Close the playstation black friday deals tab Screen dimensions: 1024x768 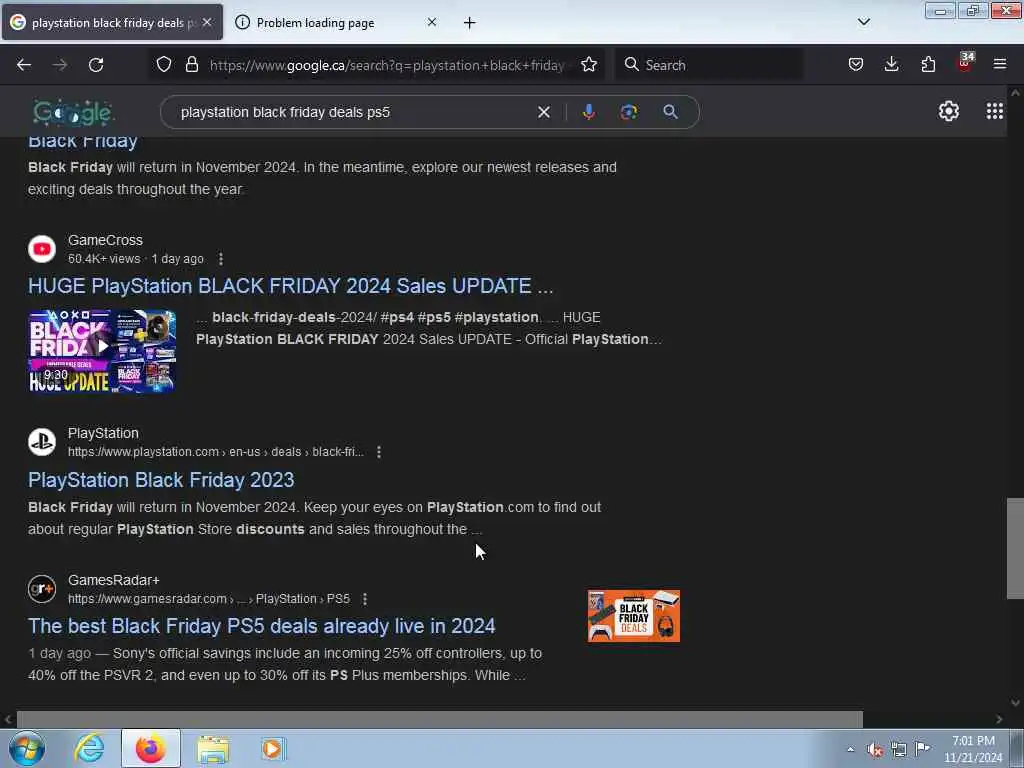click(206, 22)
